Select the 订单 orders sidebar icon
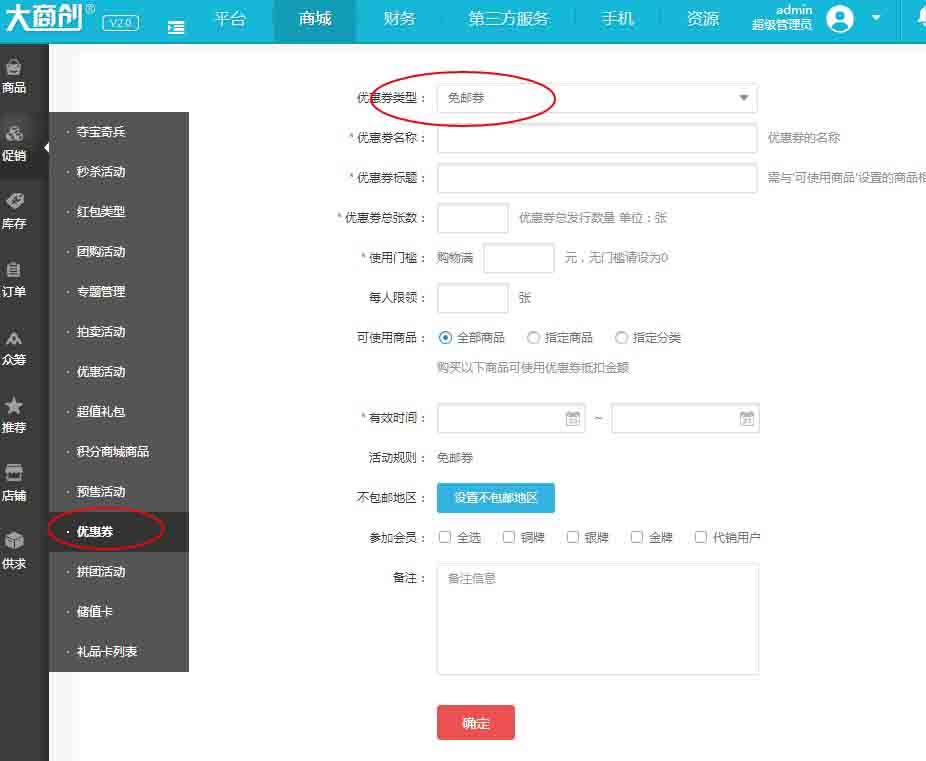This screenshot has width=926, height=761. tap(14, 271)
